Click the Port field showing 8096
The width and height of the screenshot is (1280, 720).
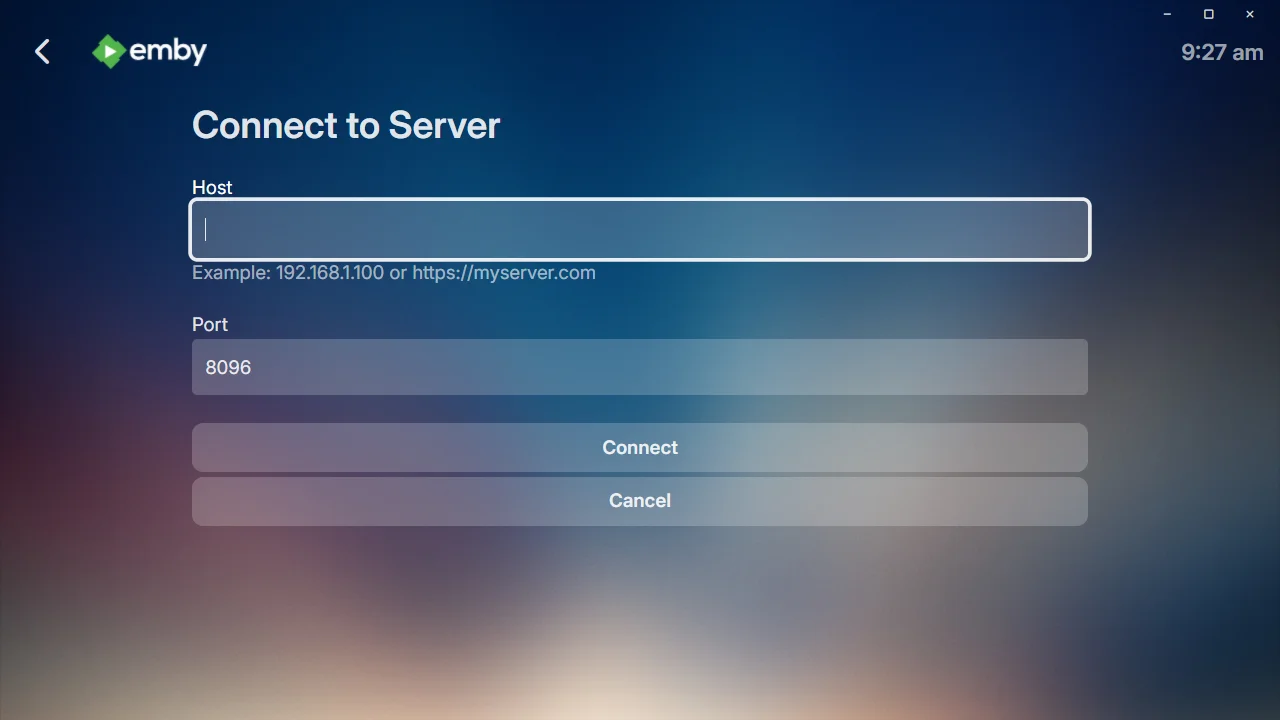tap(640, 367)
